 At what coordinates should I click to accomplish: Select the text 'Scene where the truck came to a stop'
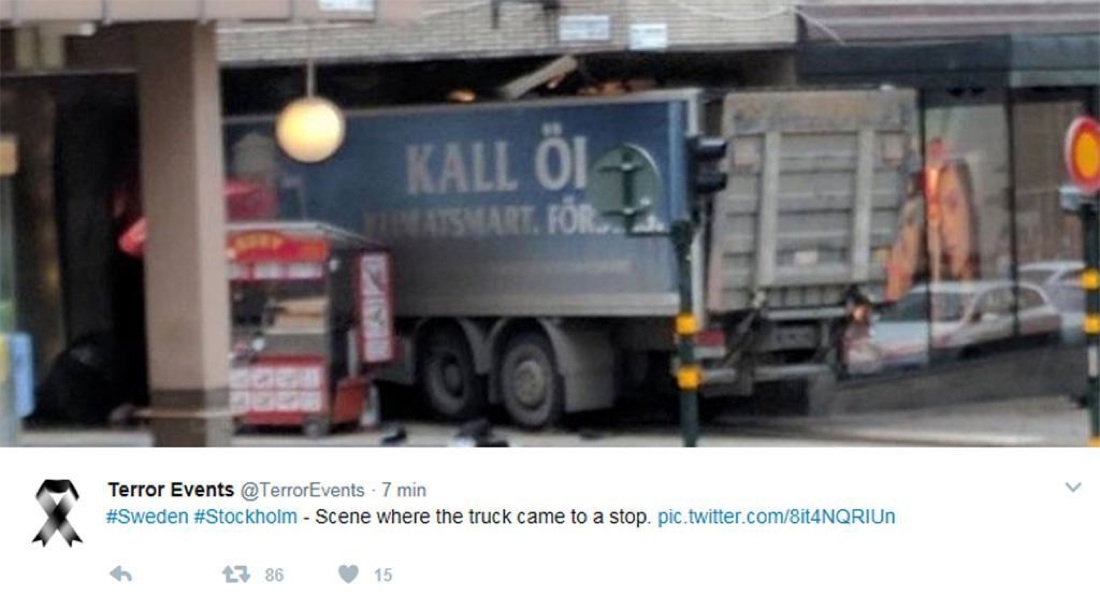[x=482, y=517]
